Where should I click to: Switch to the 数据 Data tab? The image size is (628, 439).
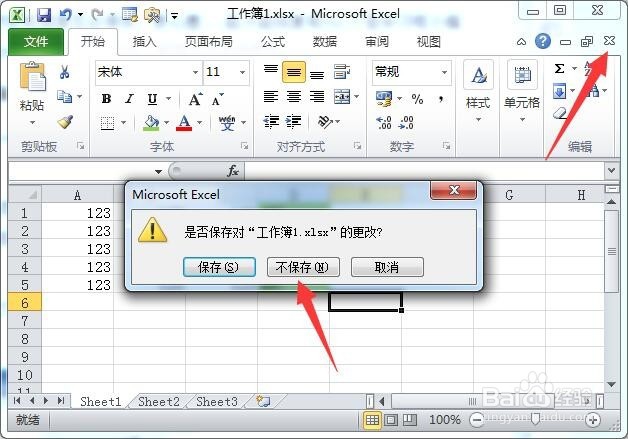coord(324,41)
